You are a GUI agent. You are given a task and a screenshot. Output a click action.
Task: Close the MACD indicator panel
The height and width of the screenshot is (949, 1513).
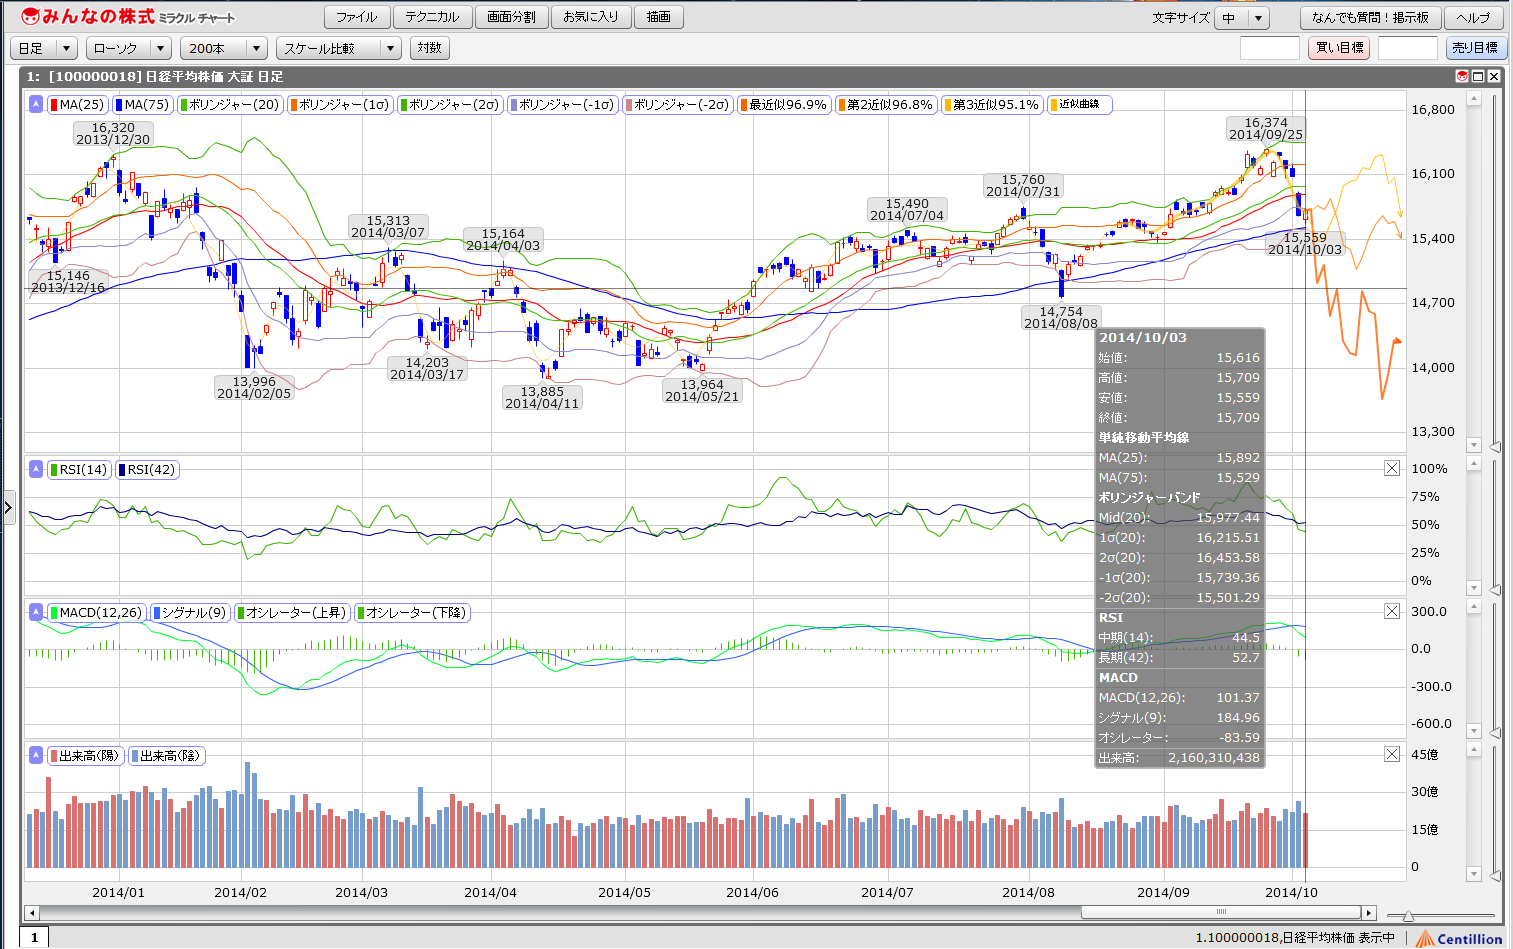(1391, 611)
